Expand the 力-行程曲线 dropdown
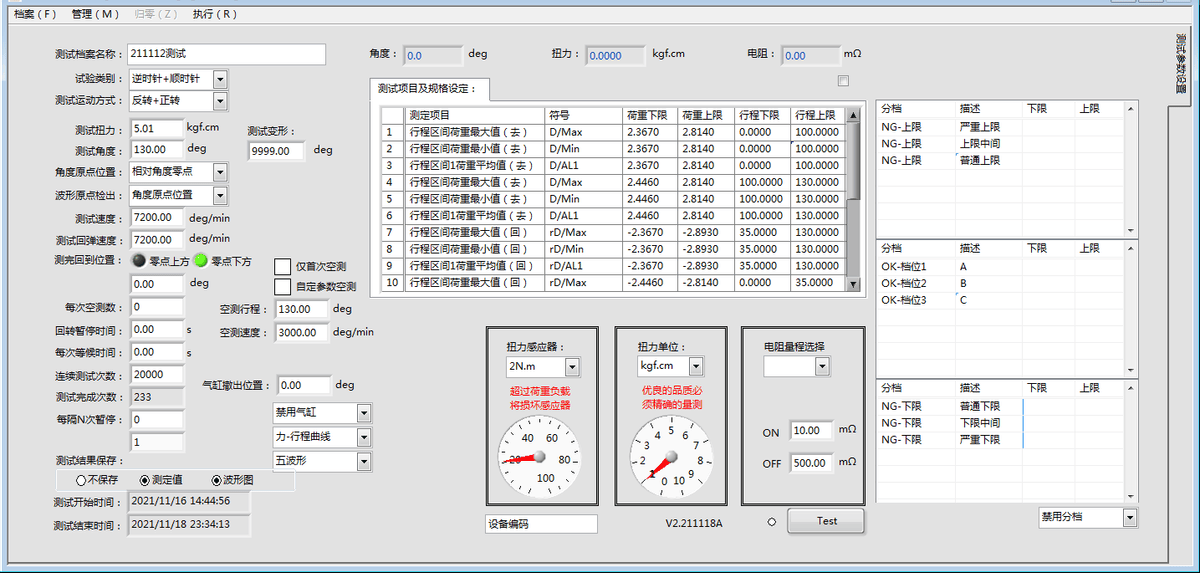The width and height of the screenshot is (1200, 573). 363,437
